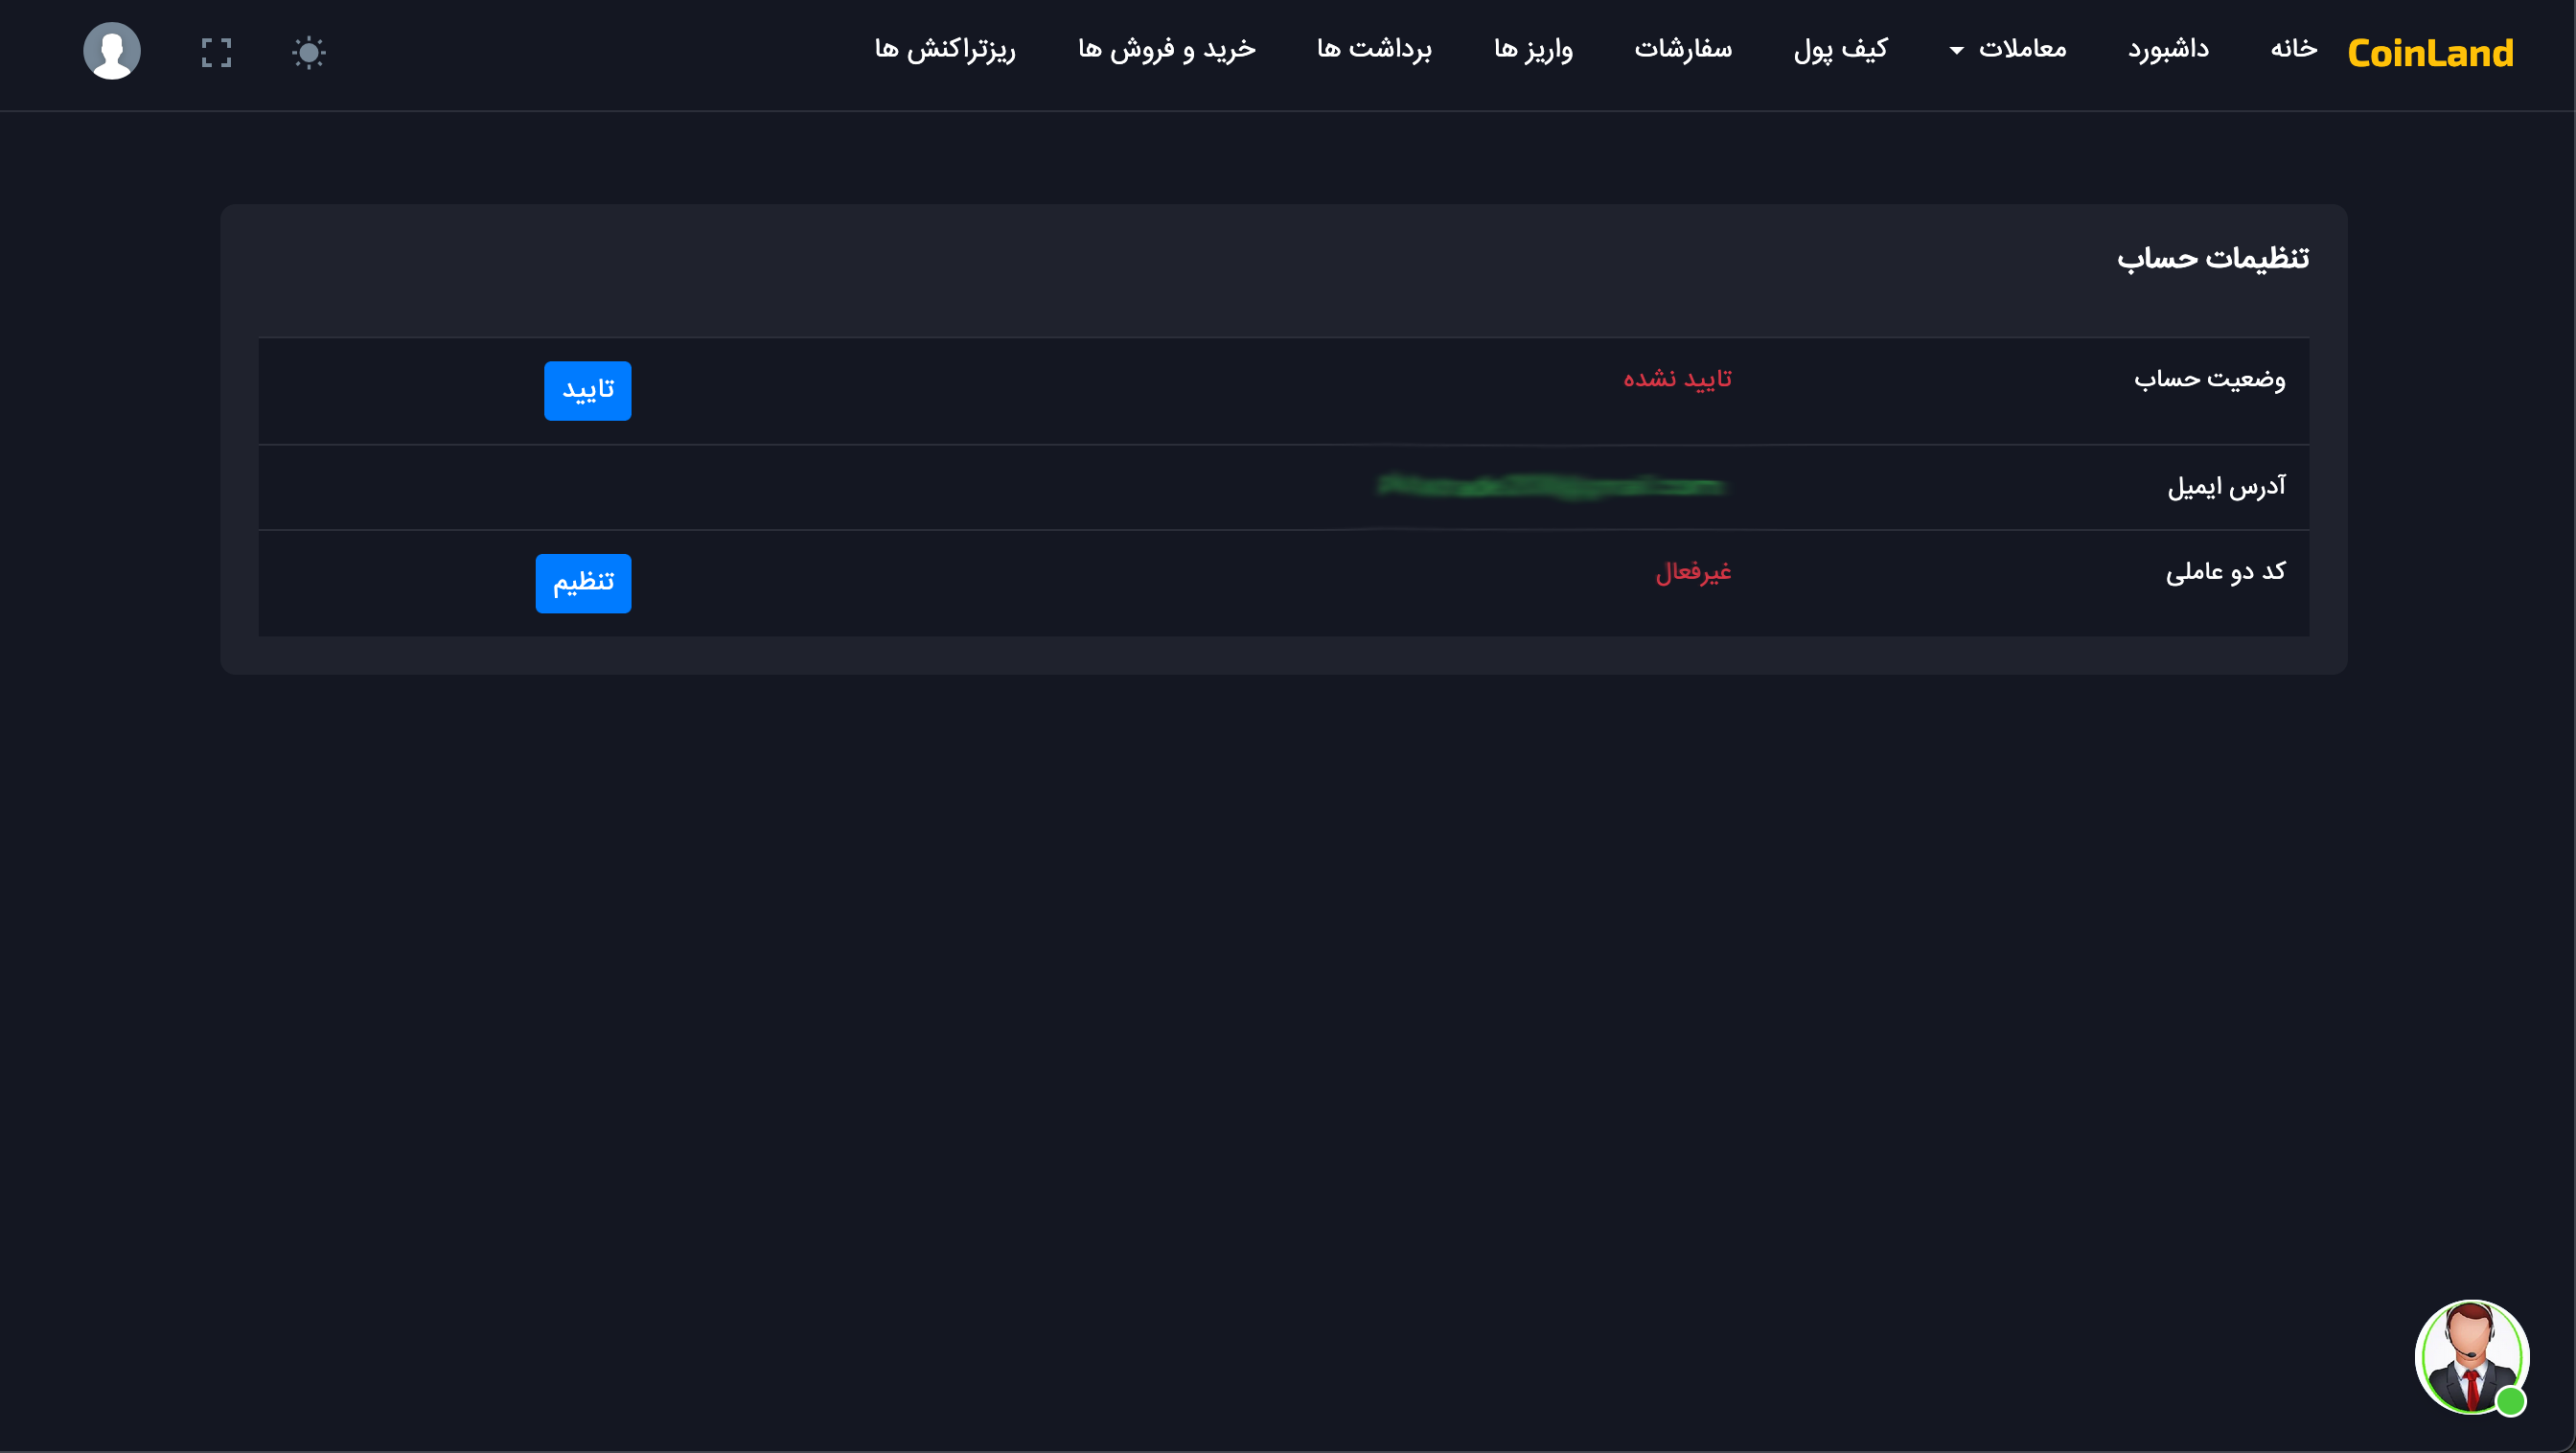Expand the معاملات dropdown arrow
This screenshot has width=2576, height=1453.
pyautogui.click(x=1957, y=50)
